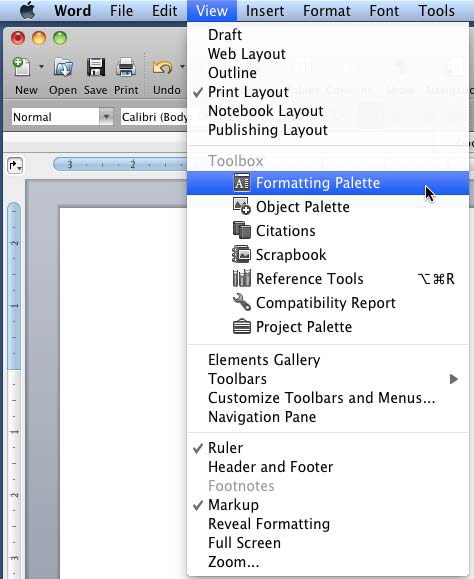474x579 pixels.
Task: Expand the Undo history dropdown arrow
Action: click(182, 67)
